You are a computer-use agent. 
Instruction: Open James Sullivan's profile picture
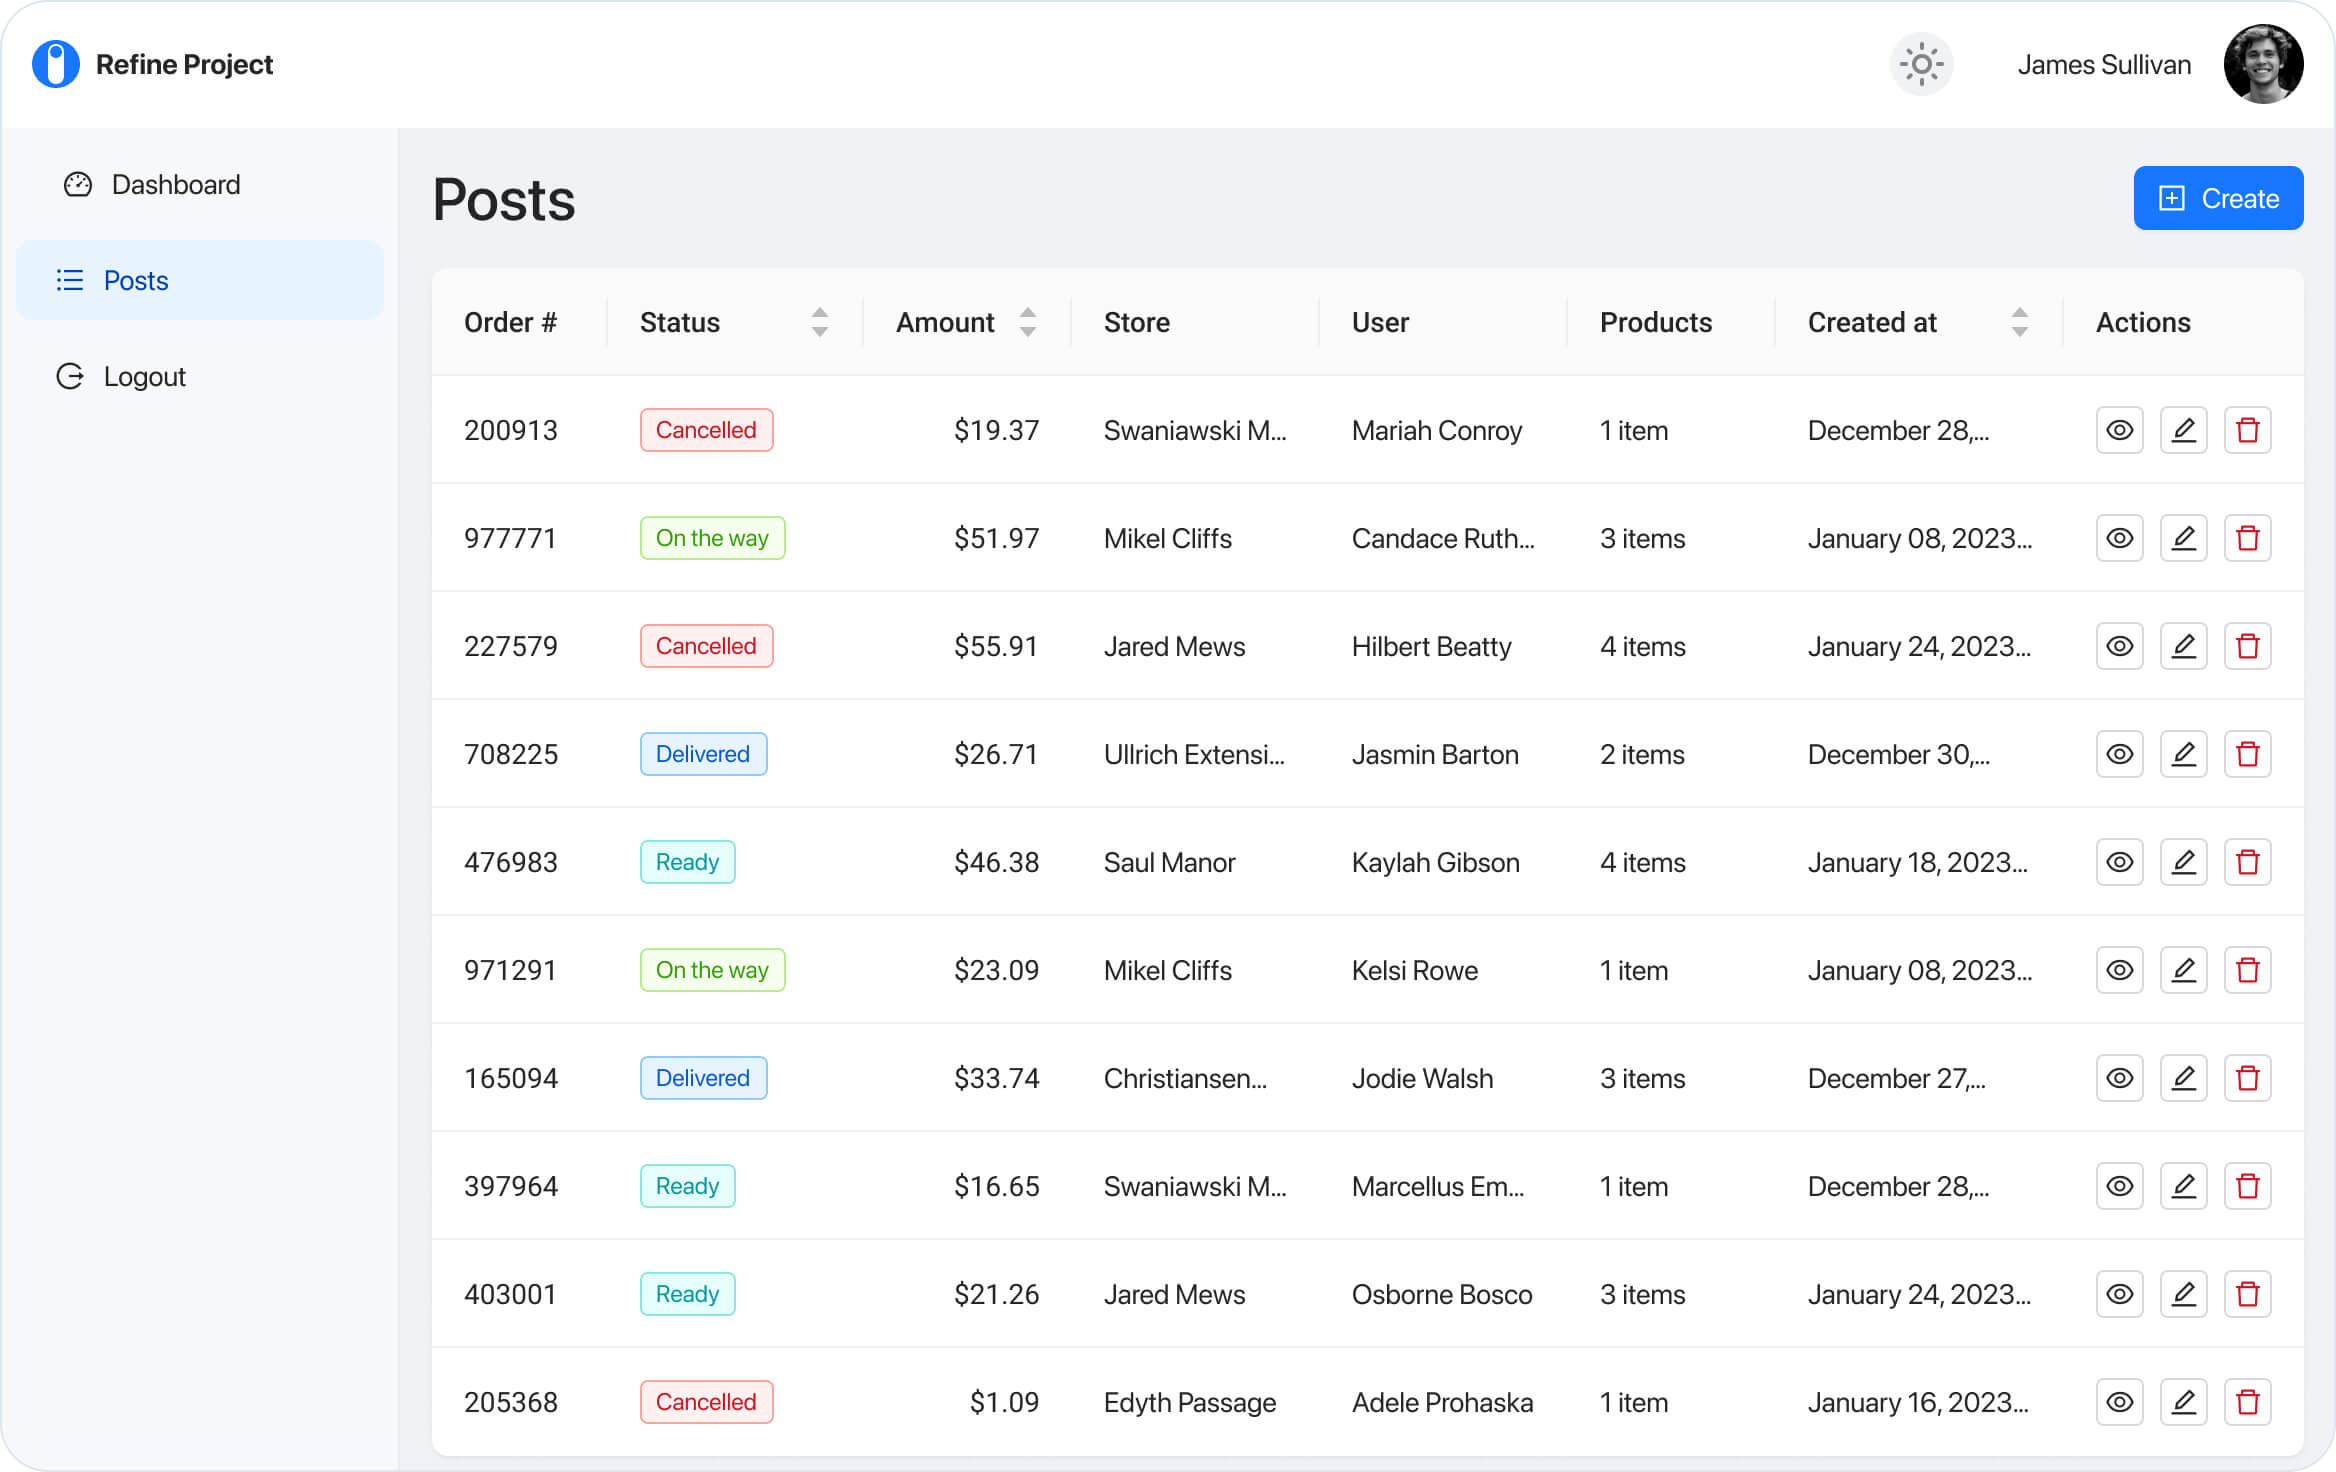pos(2263,63)
